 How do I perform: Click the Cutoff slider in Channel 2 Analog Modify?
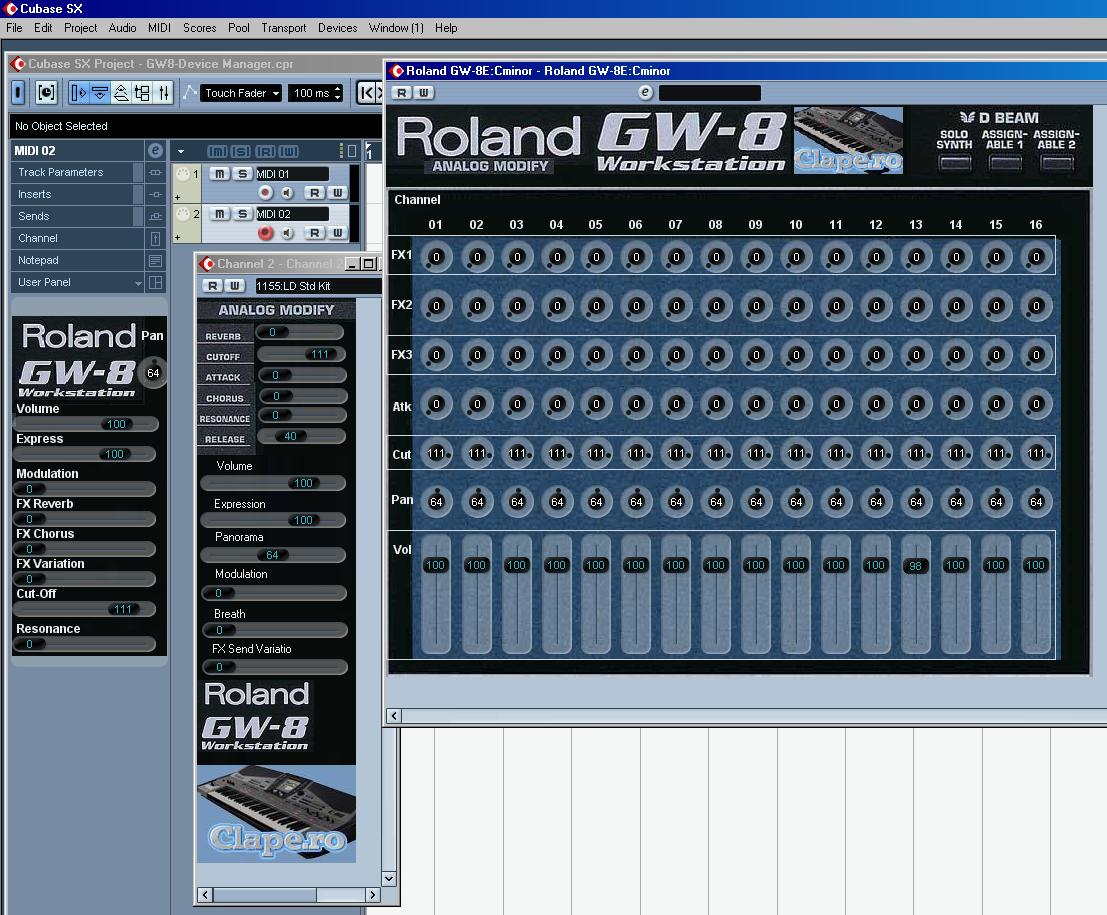click(x=301, y=354)
